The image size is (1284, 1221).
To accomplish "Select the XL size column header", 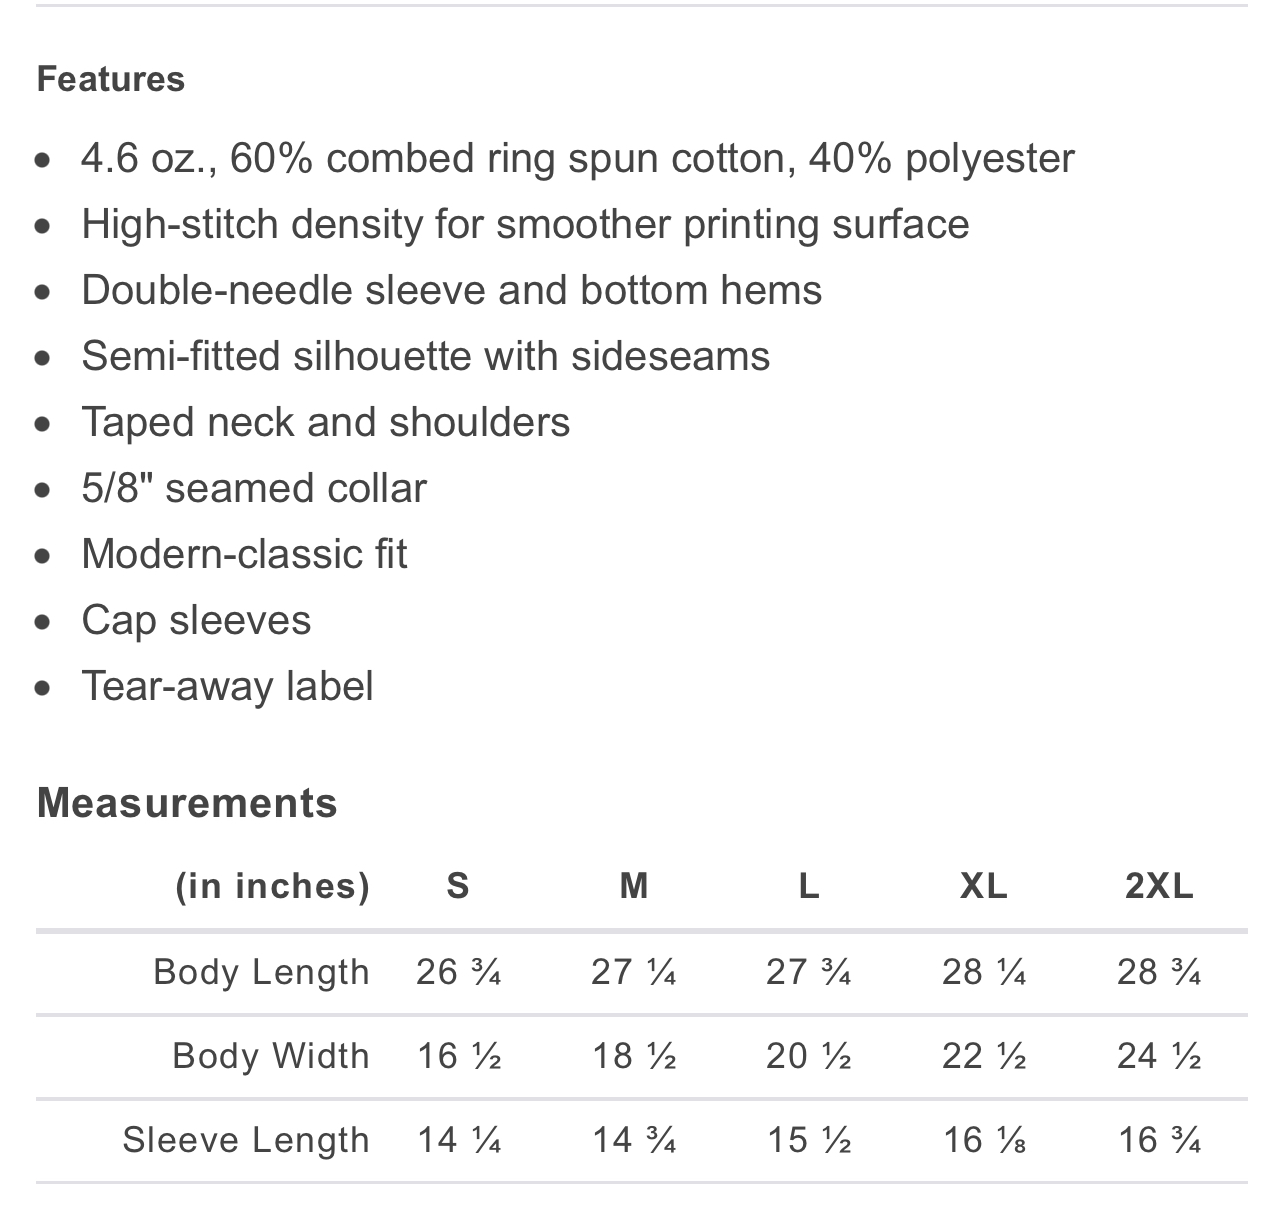I will point(984,886).
